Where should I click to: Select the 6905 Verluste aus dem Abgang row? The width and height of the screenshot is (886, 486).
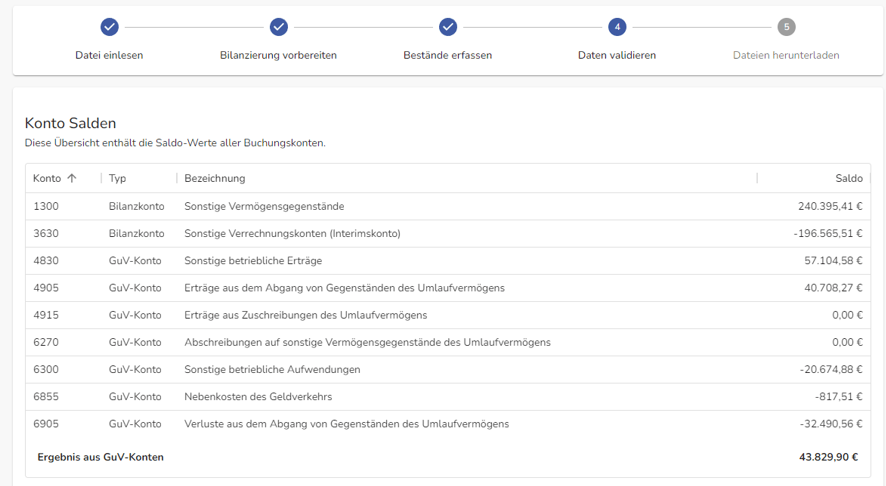click(x=448, y=423)
